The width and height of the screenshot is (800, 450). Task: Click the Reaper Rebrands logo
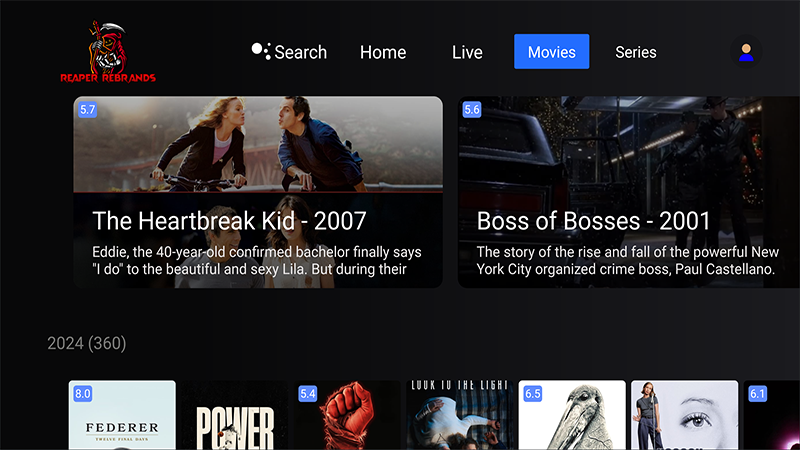[108, 52]
